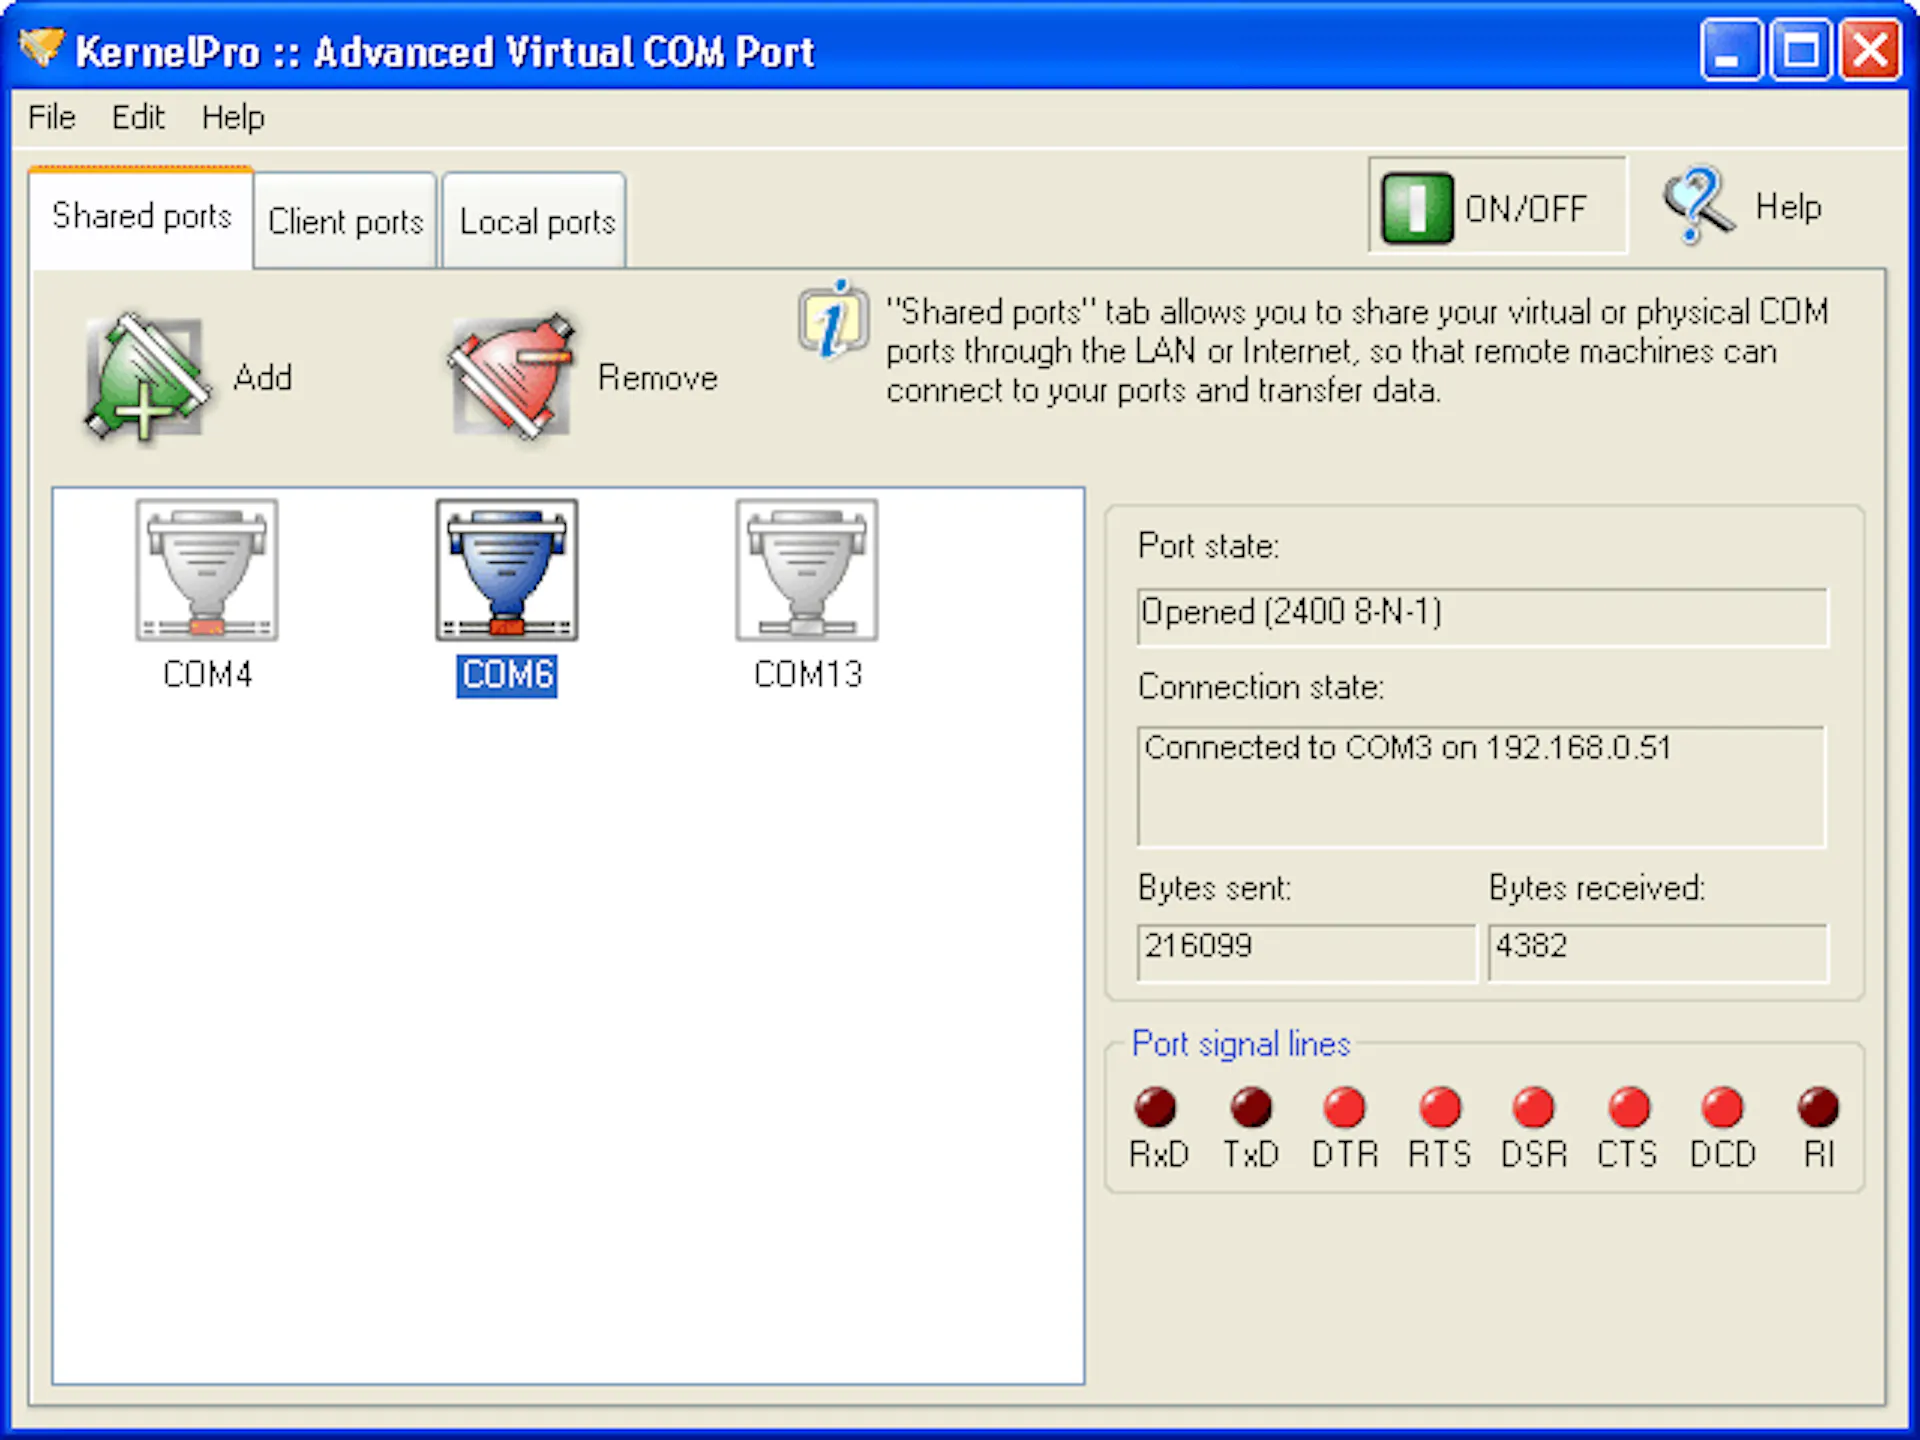
Task: Open the File menu
Action: (52, 117)
